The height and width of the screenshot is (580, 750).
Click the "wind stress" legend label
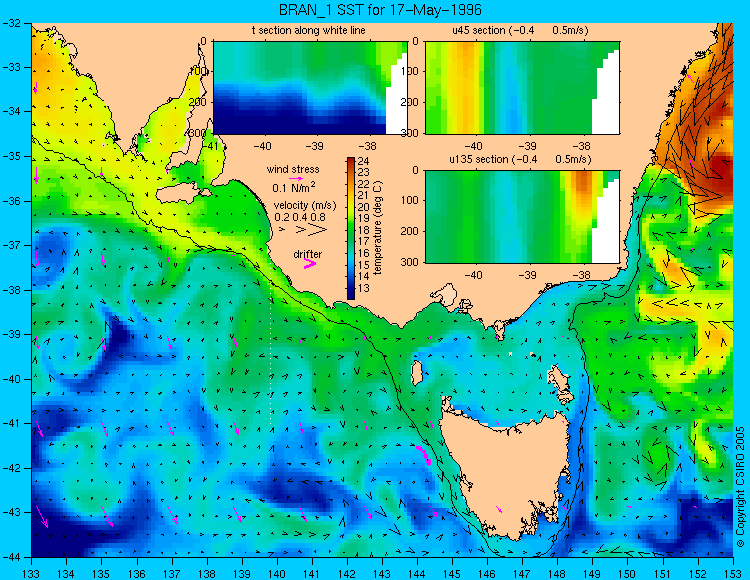click(x=293, y=169)
